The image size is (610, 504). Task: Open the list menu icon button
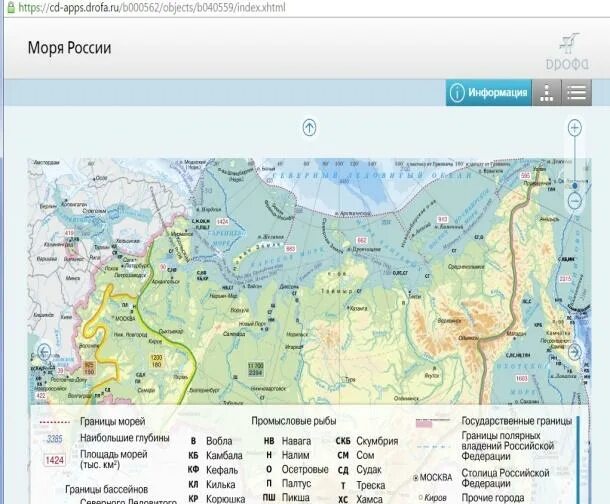pos(577,93)
